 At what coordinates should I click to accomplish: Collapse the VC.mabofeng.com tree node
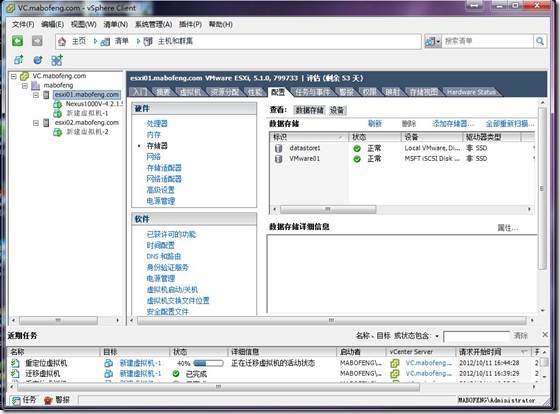[14, 76]
